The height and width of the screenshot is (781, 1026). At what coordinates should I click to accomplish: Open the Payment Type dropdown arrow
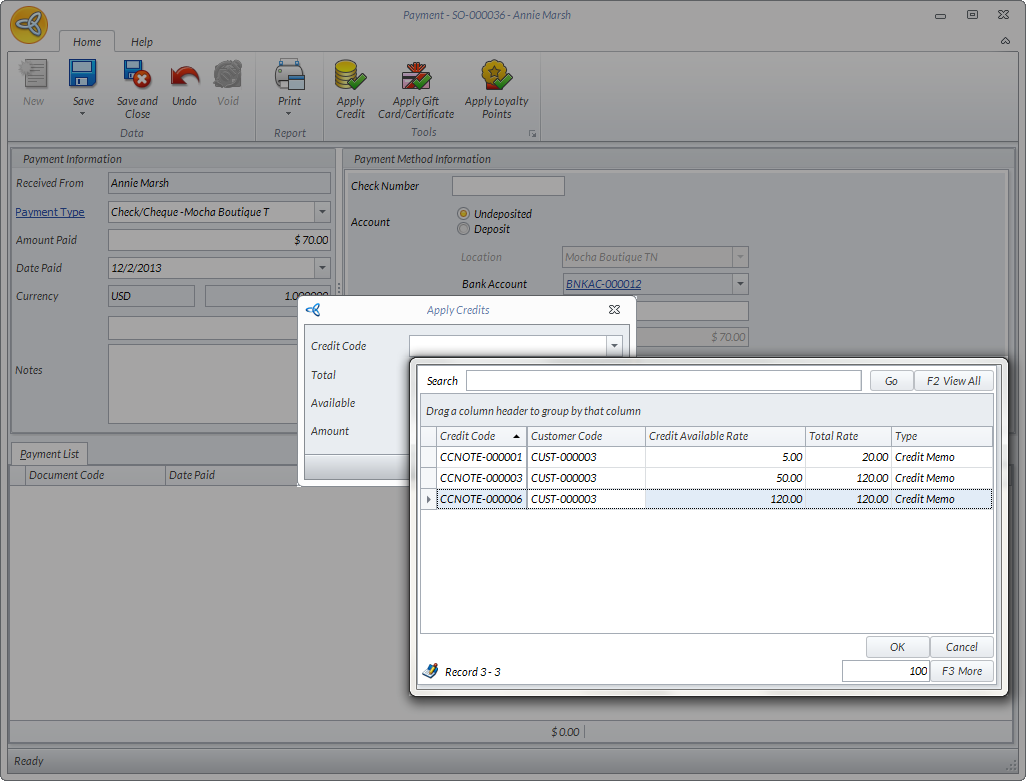click(322, 212)
